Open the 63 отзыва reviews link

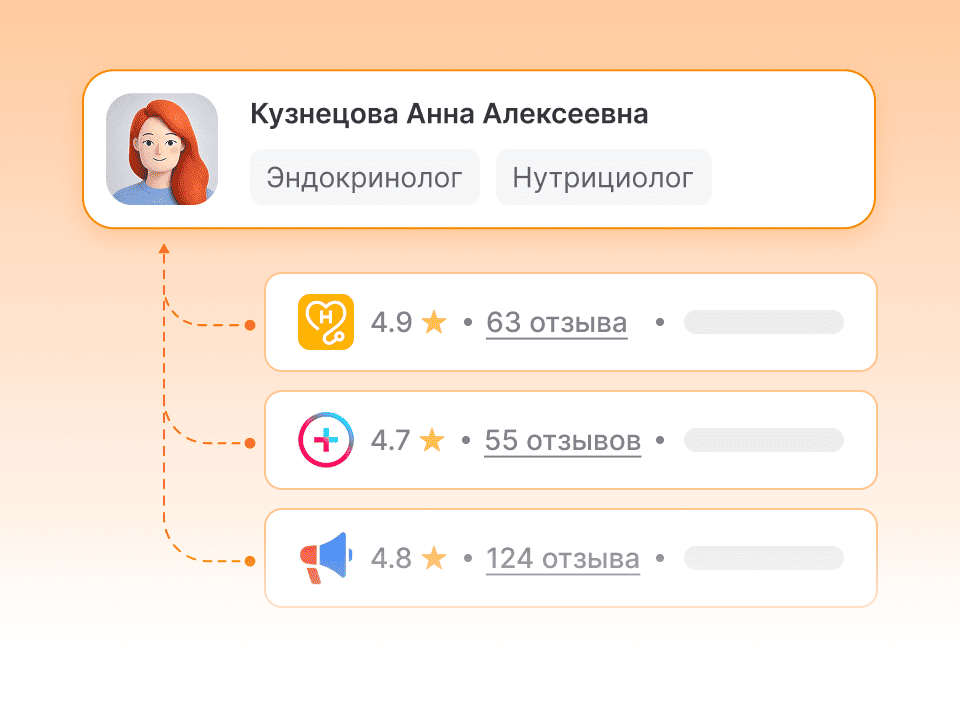pos(557,323)
